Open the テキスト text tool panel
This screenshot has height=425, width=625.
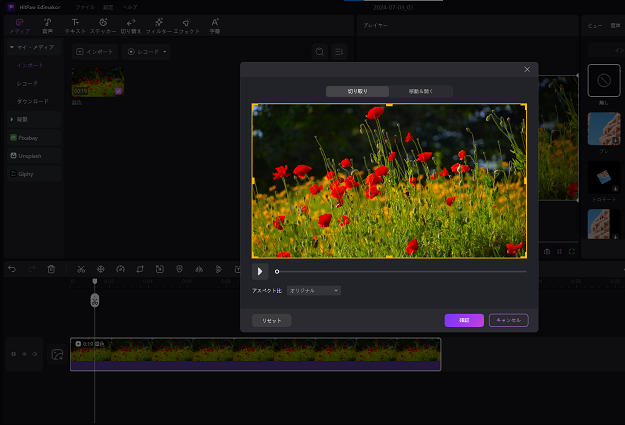point(75,26)
